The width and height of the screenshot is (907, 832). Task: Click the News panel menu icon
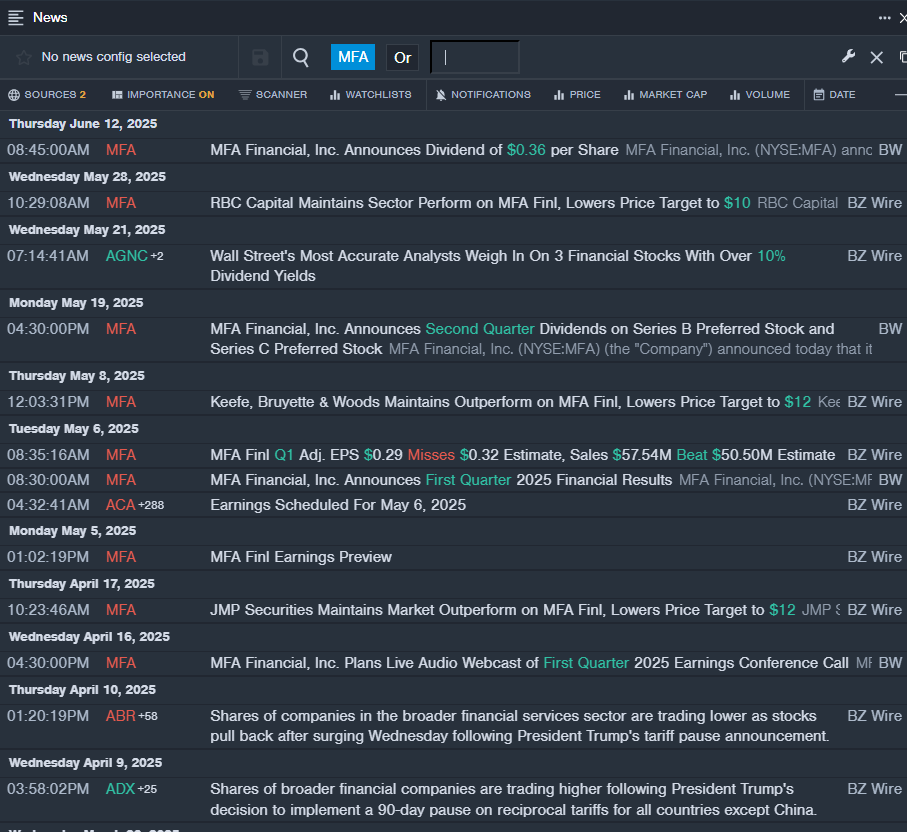pos(16,18)
